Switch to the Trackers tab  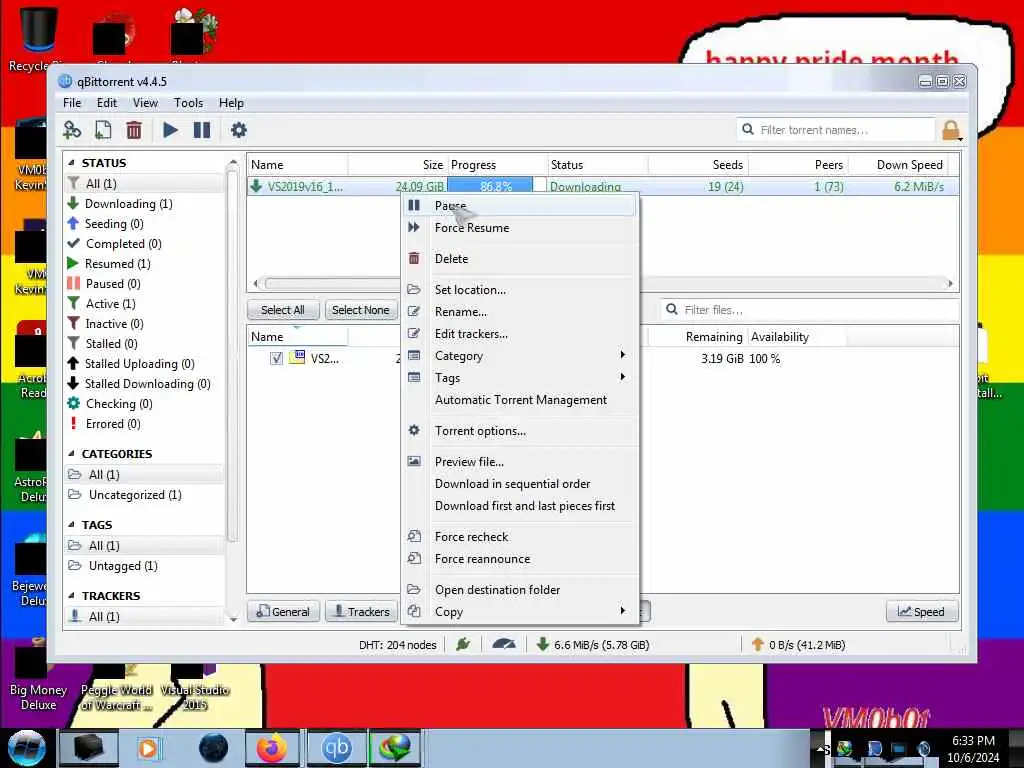tap(361, 612)
